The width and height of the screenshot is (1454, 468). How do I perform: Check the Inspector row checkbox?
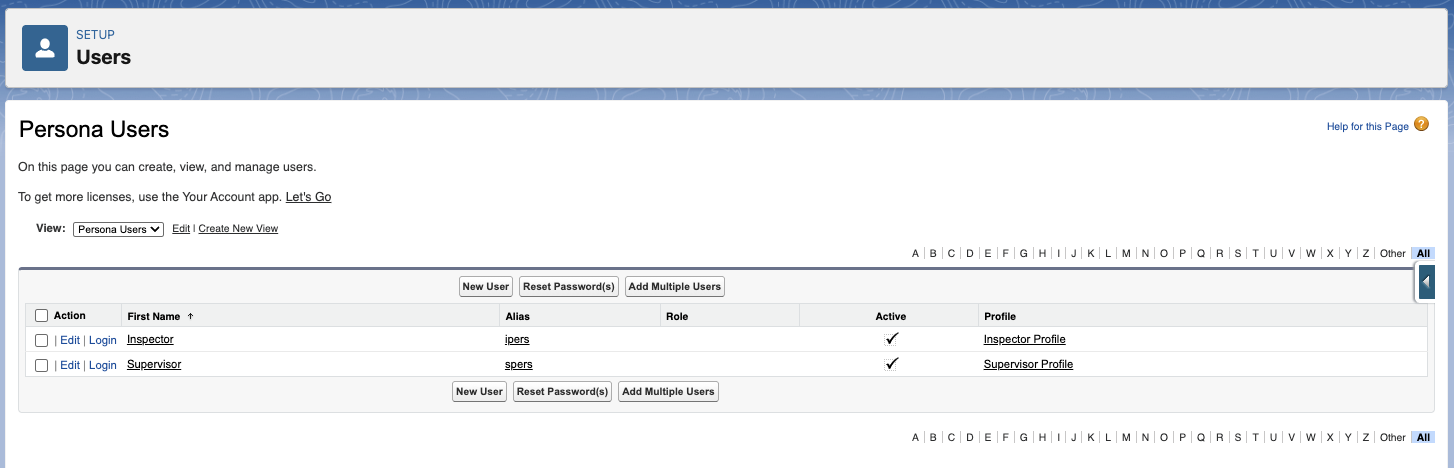[x=41, y=340]
